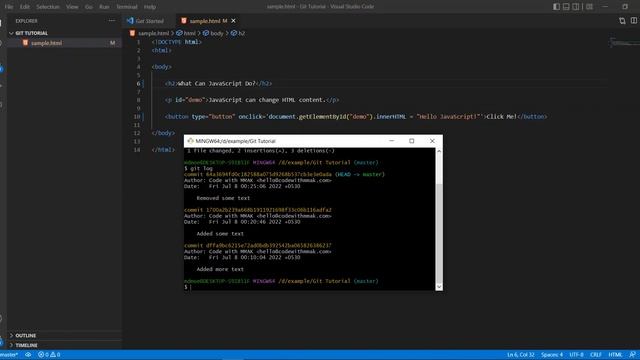Open the View menu
Viewport: 640px width, 360px height.
(72, 7)
